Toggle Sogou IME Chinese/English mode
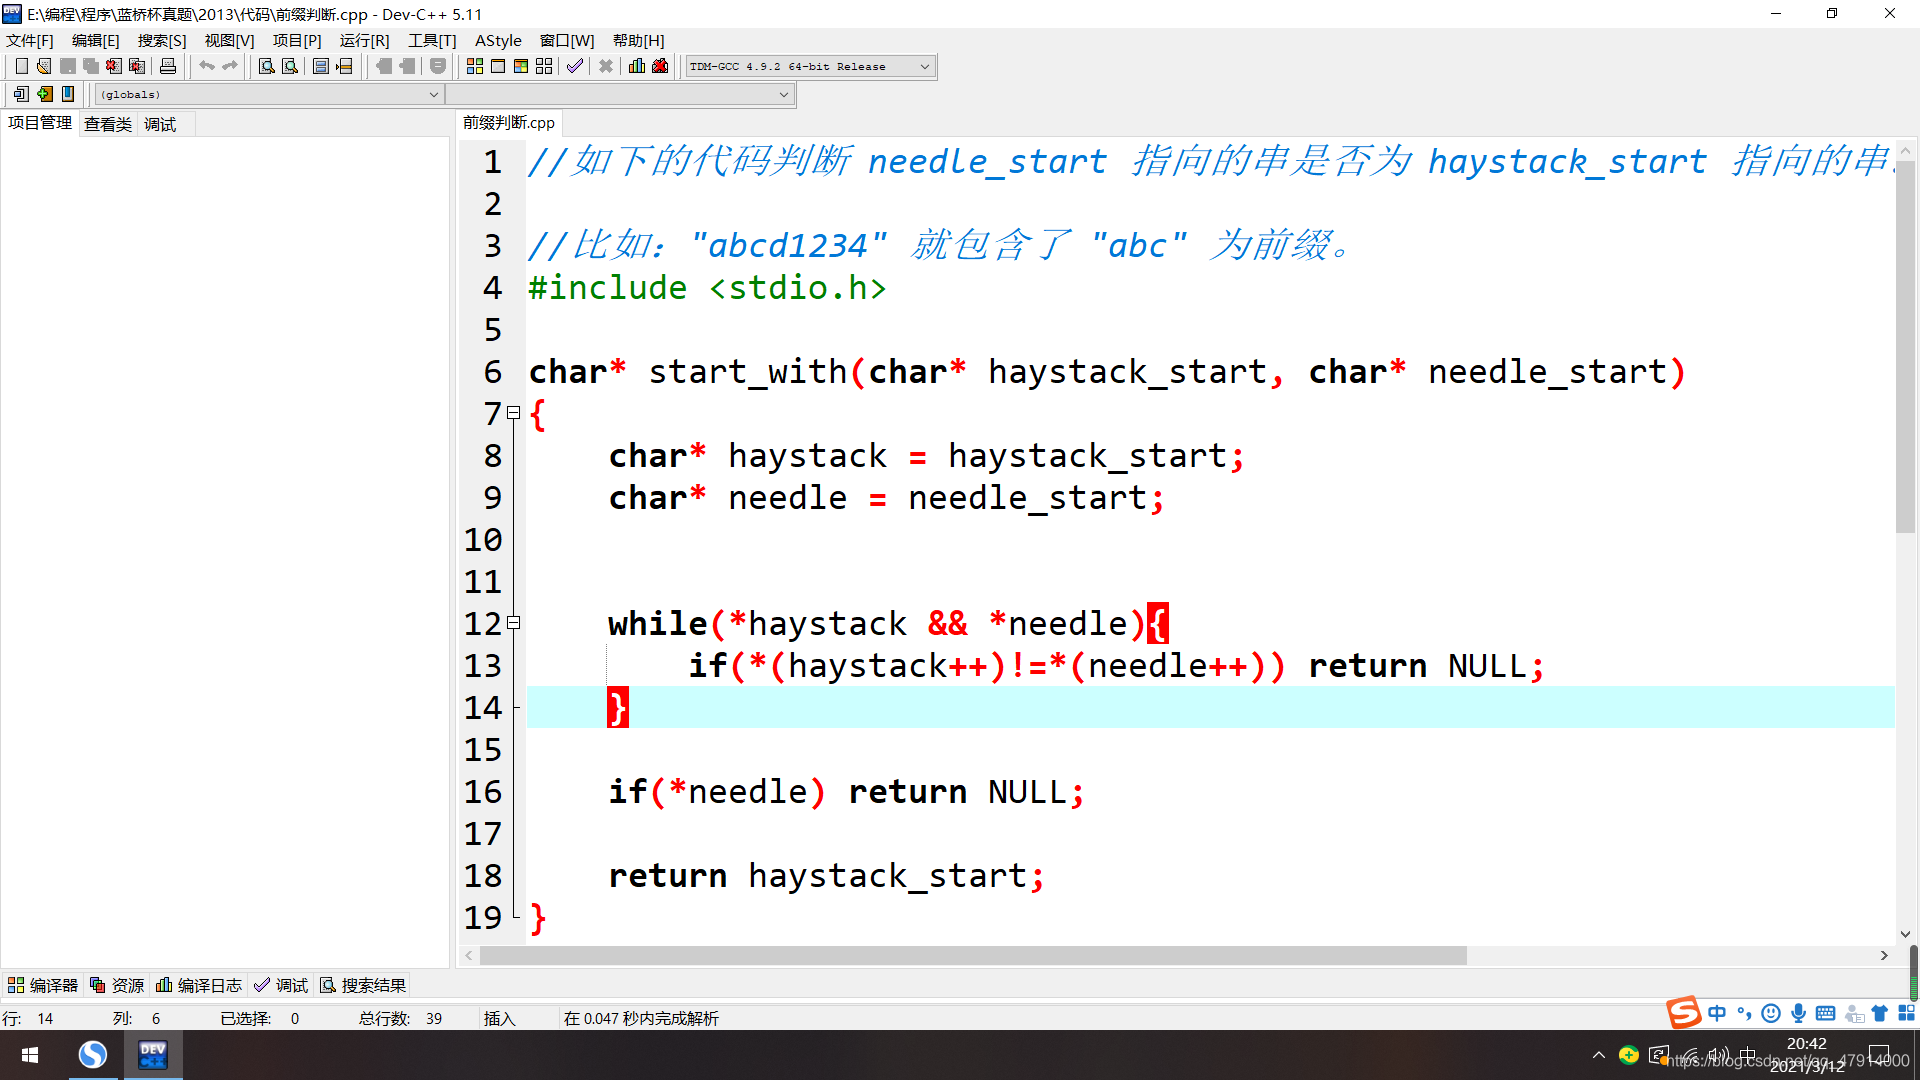1920x1080 pixels. tap(1717, 1013)
